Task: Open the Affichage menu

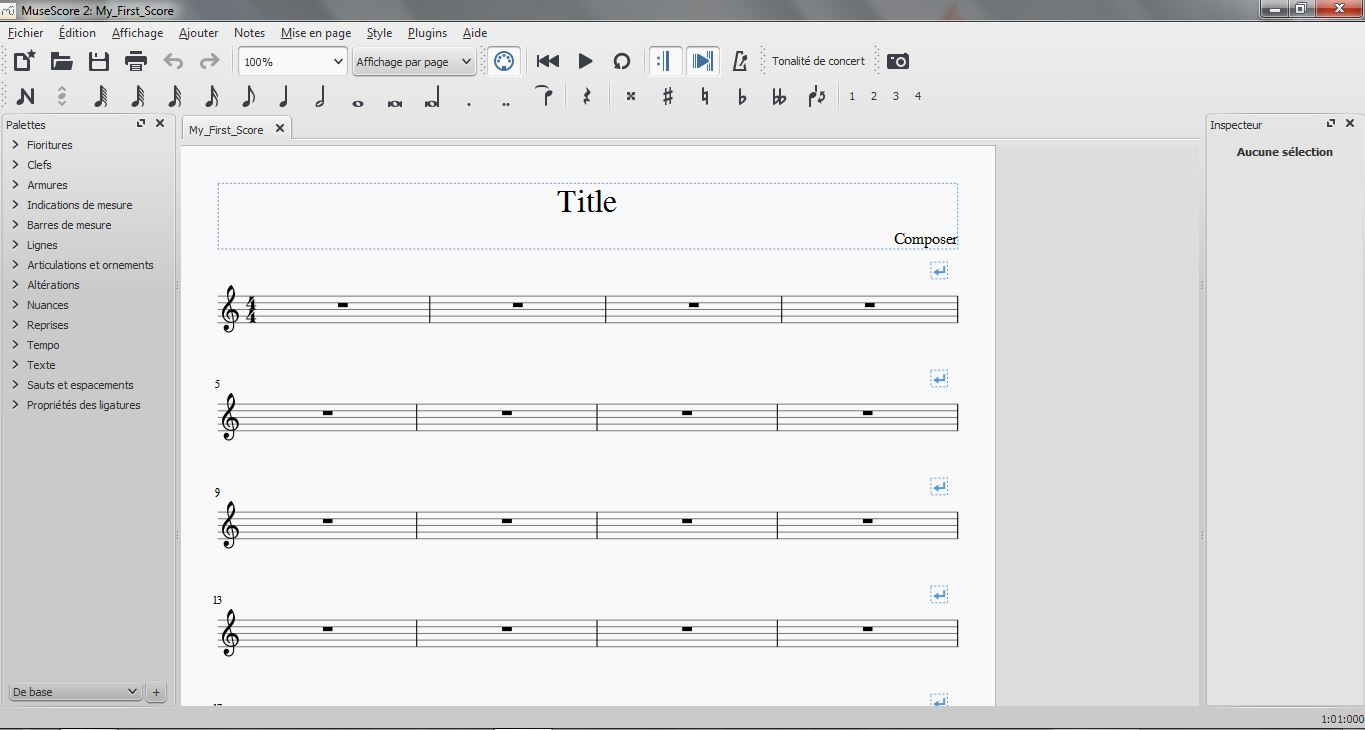Action: pos(137,33)
